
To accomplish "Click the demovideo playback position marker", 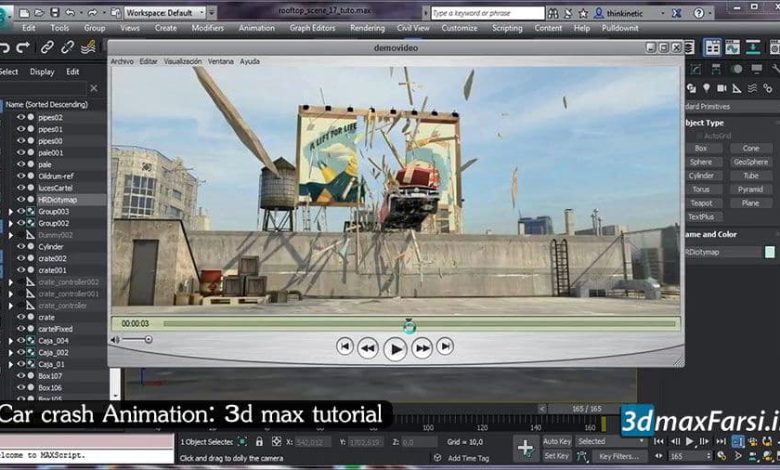I will [409, 326].
